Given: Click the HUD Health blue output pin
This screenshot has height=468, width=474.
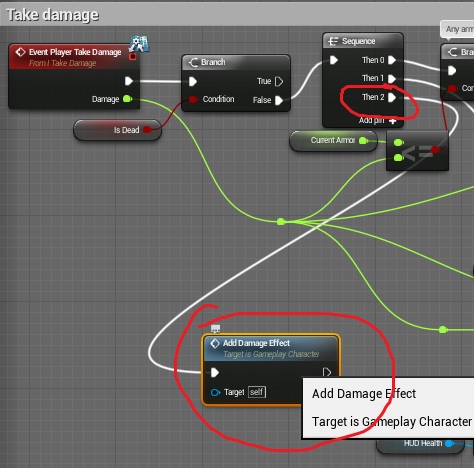Looking at the screenshot, I should coord(449,444).
